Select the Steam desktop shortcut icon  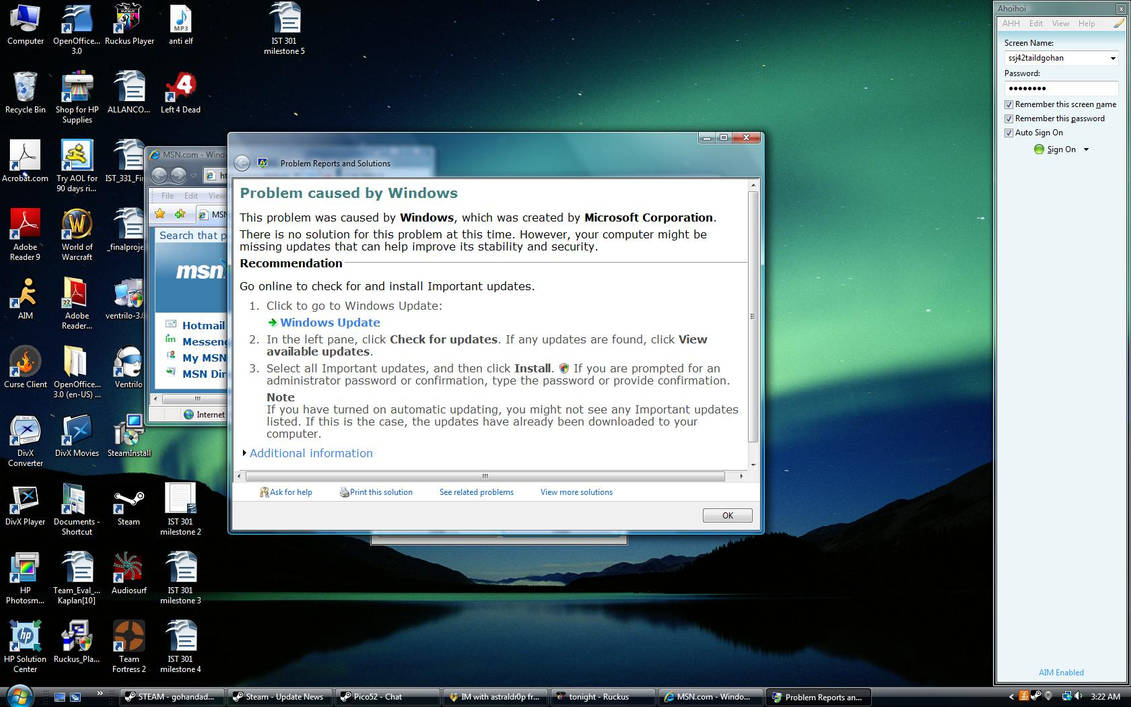click(x=128, y=504)
